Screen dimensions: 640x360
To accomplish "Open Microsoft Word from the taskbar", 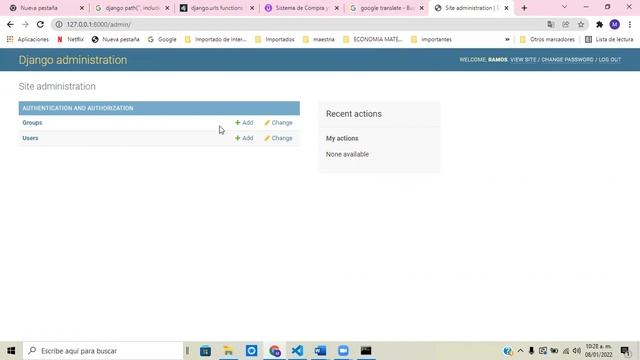I will [320, 351].
